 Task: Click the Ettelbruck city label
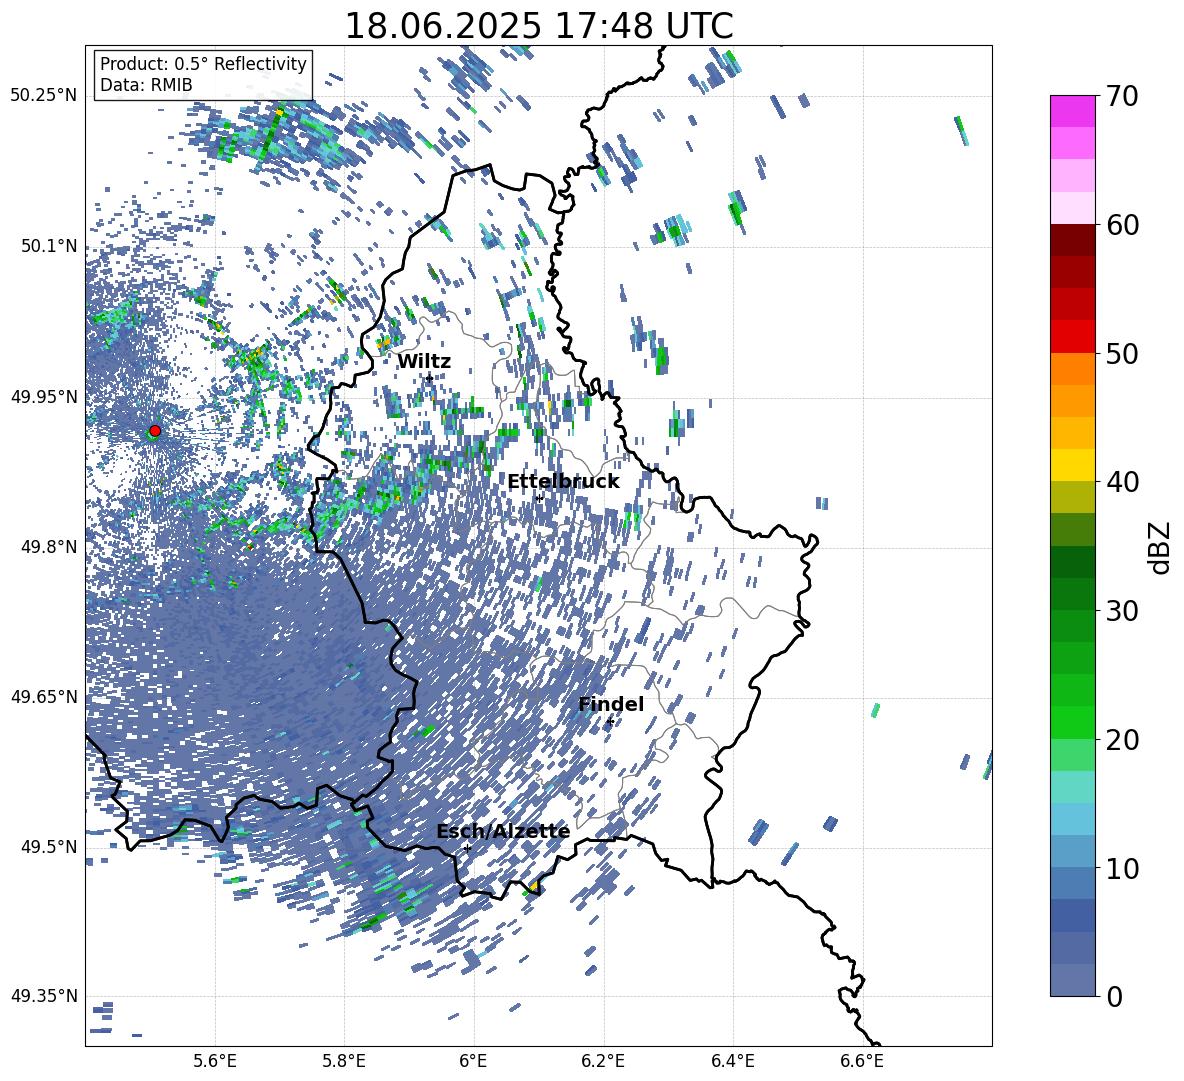(563, 482)
